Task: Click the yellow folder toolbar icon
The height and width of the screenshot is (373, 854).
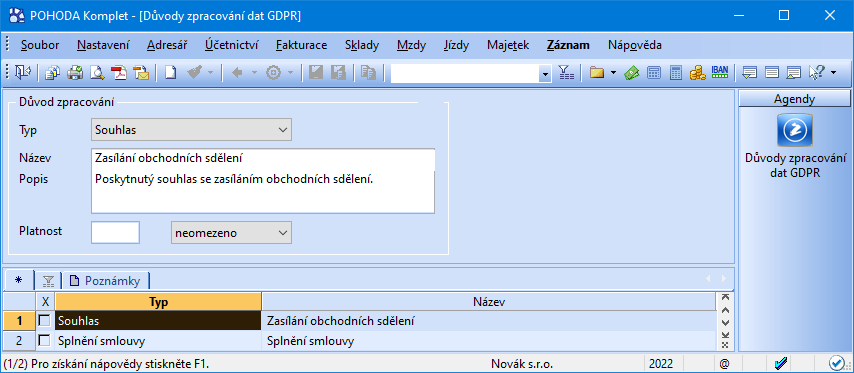Action: coord(597,73)
